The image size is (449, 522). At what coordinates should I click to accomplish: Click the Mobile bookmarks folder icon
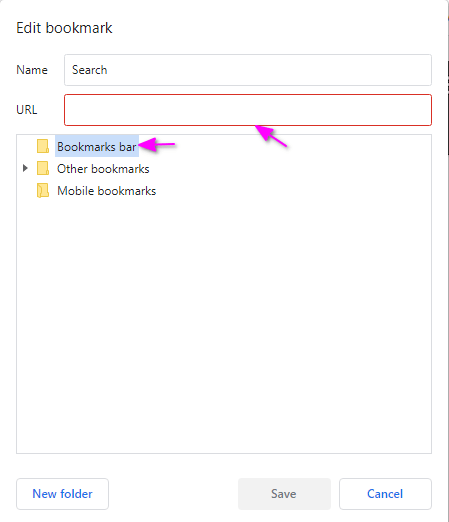point(43,191)
